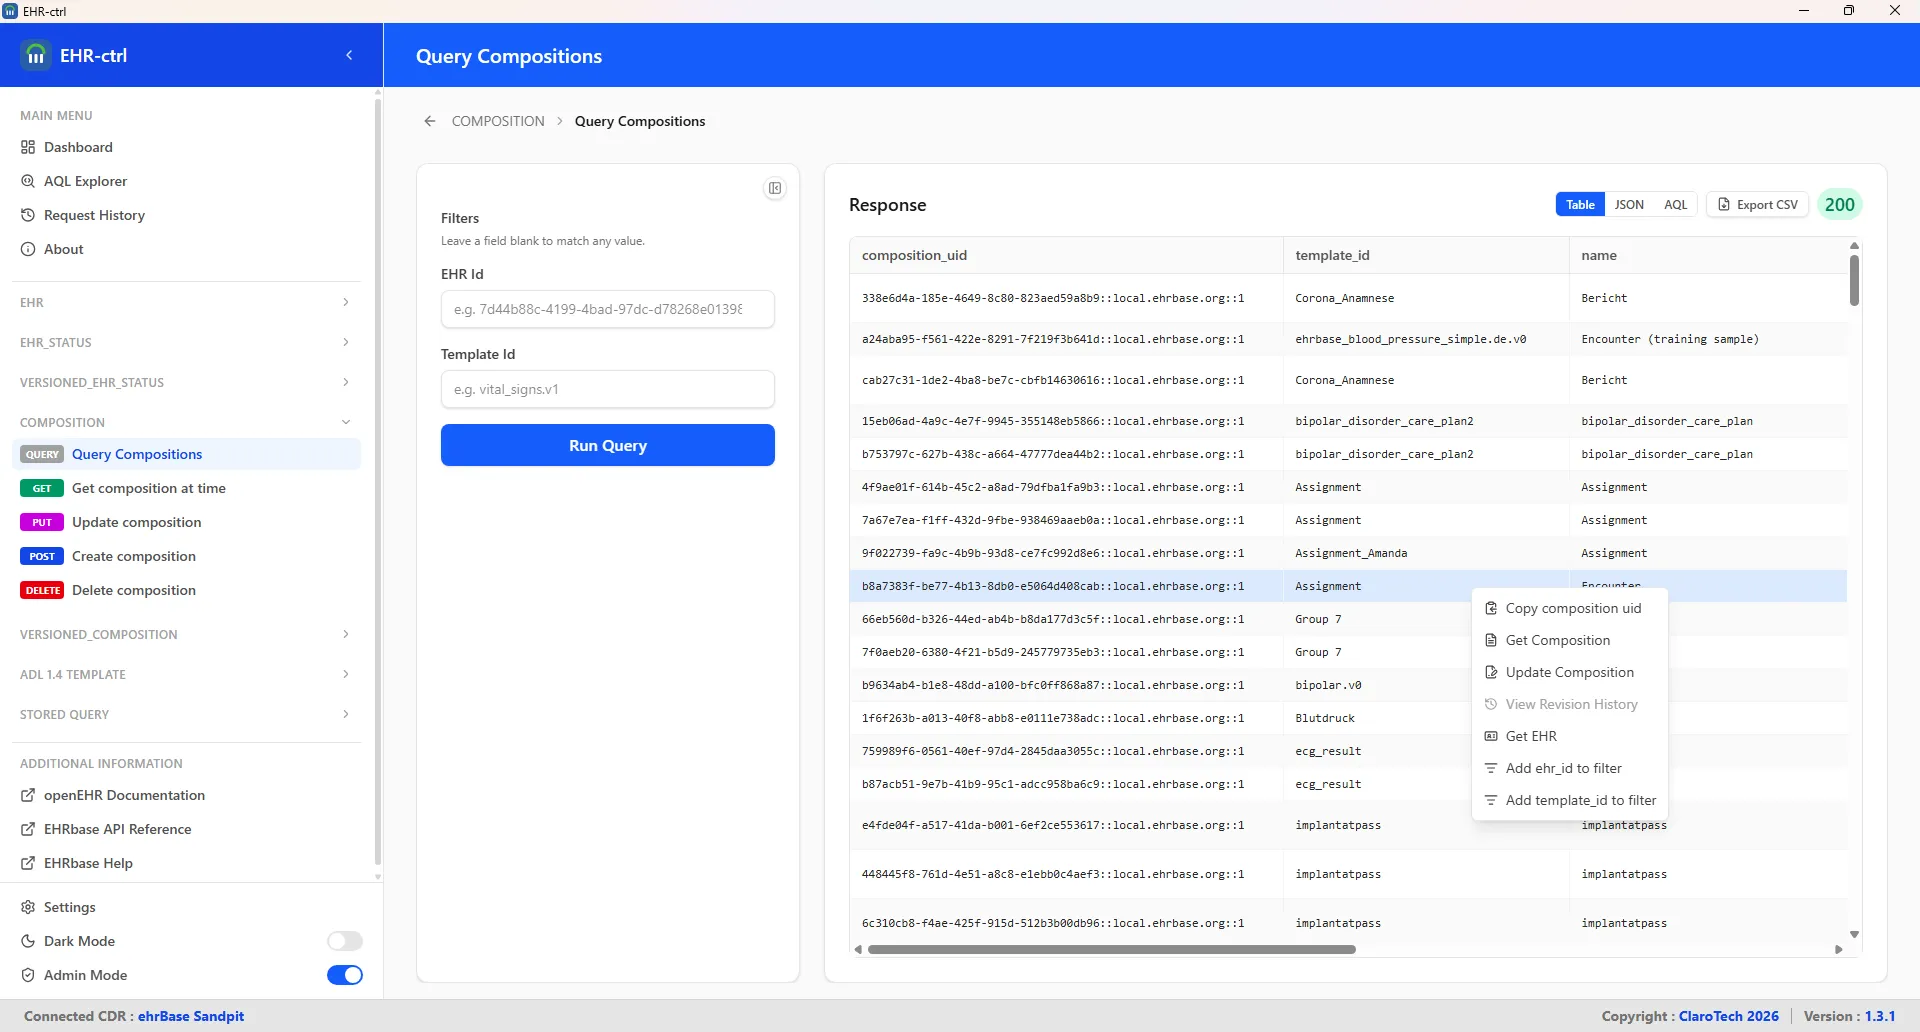Choose Update Composition in context menu
Image resolution: width=1920 pixels, height=1032 pixels.
pos(1569,672)
